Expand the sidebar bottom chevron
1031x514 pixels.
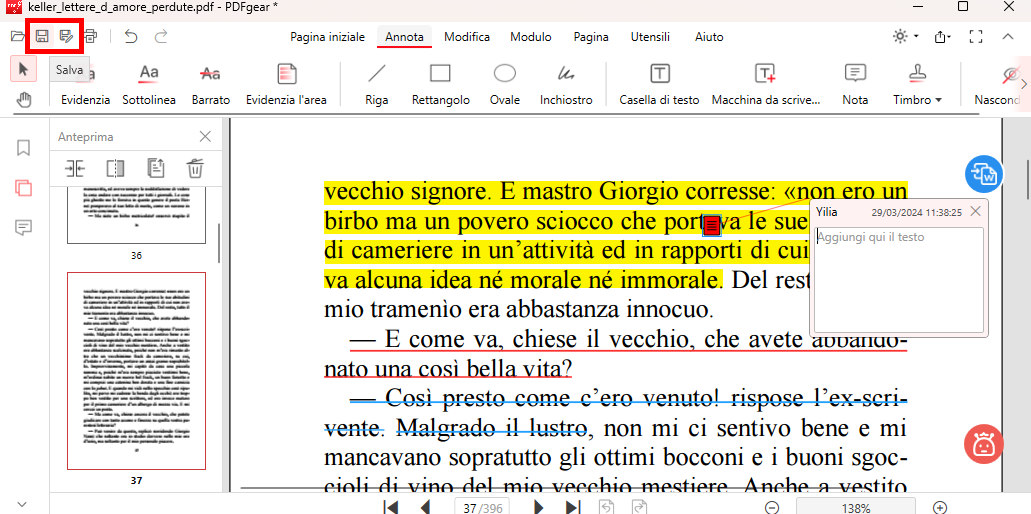pyautogui.click(x=22, y=505)
